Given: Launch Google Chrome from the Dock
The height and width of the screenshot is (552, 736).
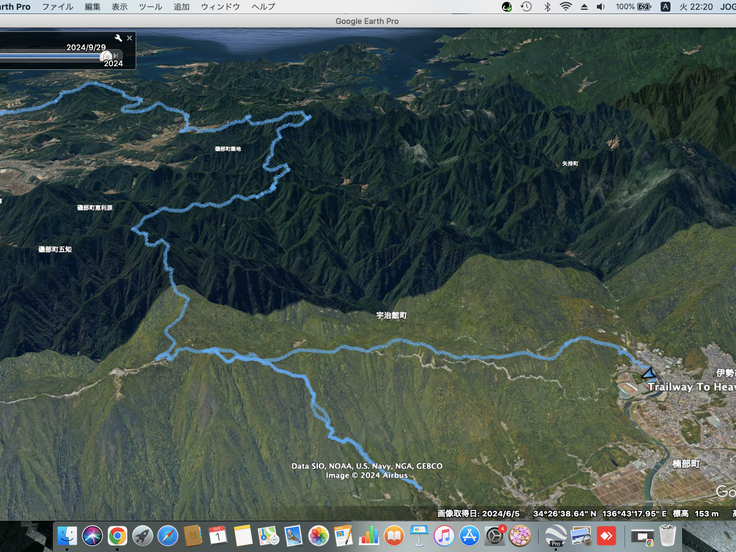Looking at the screenshot, I should tap(118, 536).
